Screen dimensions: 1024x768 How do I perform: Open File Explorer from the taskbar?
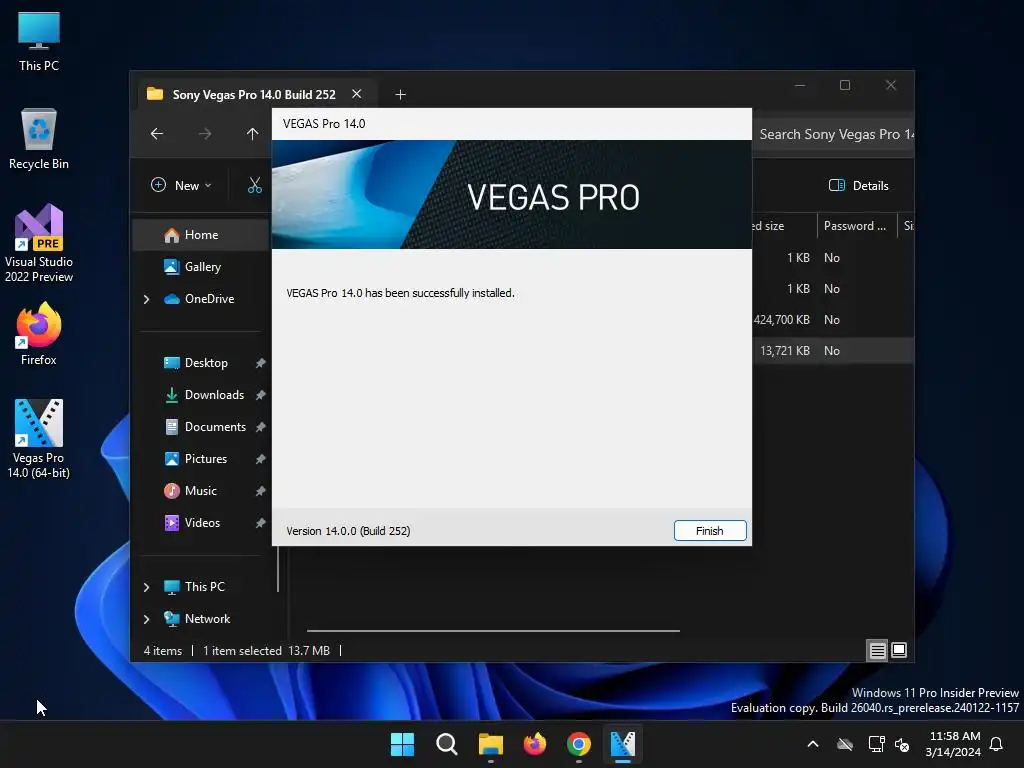pos(490,744)
